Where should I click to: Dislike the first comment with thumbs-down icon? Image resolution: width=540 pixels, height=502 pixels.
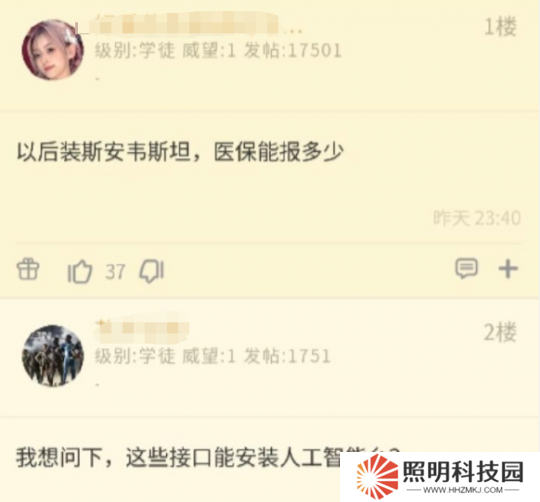pos(152,271)
